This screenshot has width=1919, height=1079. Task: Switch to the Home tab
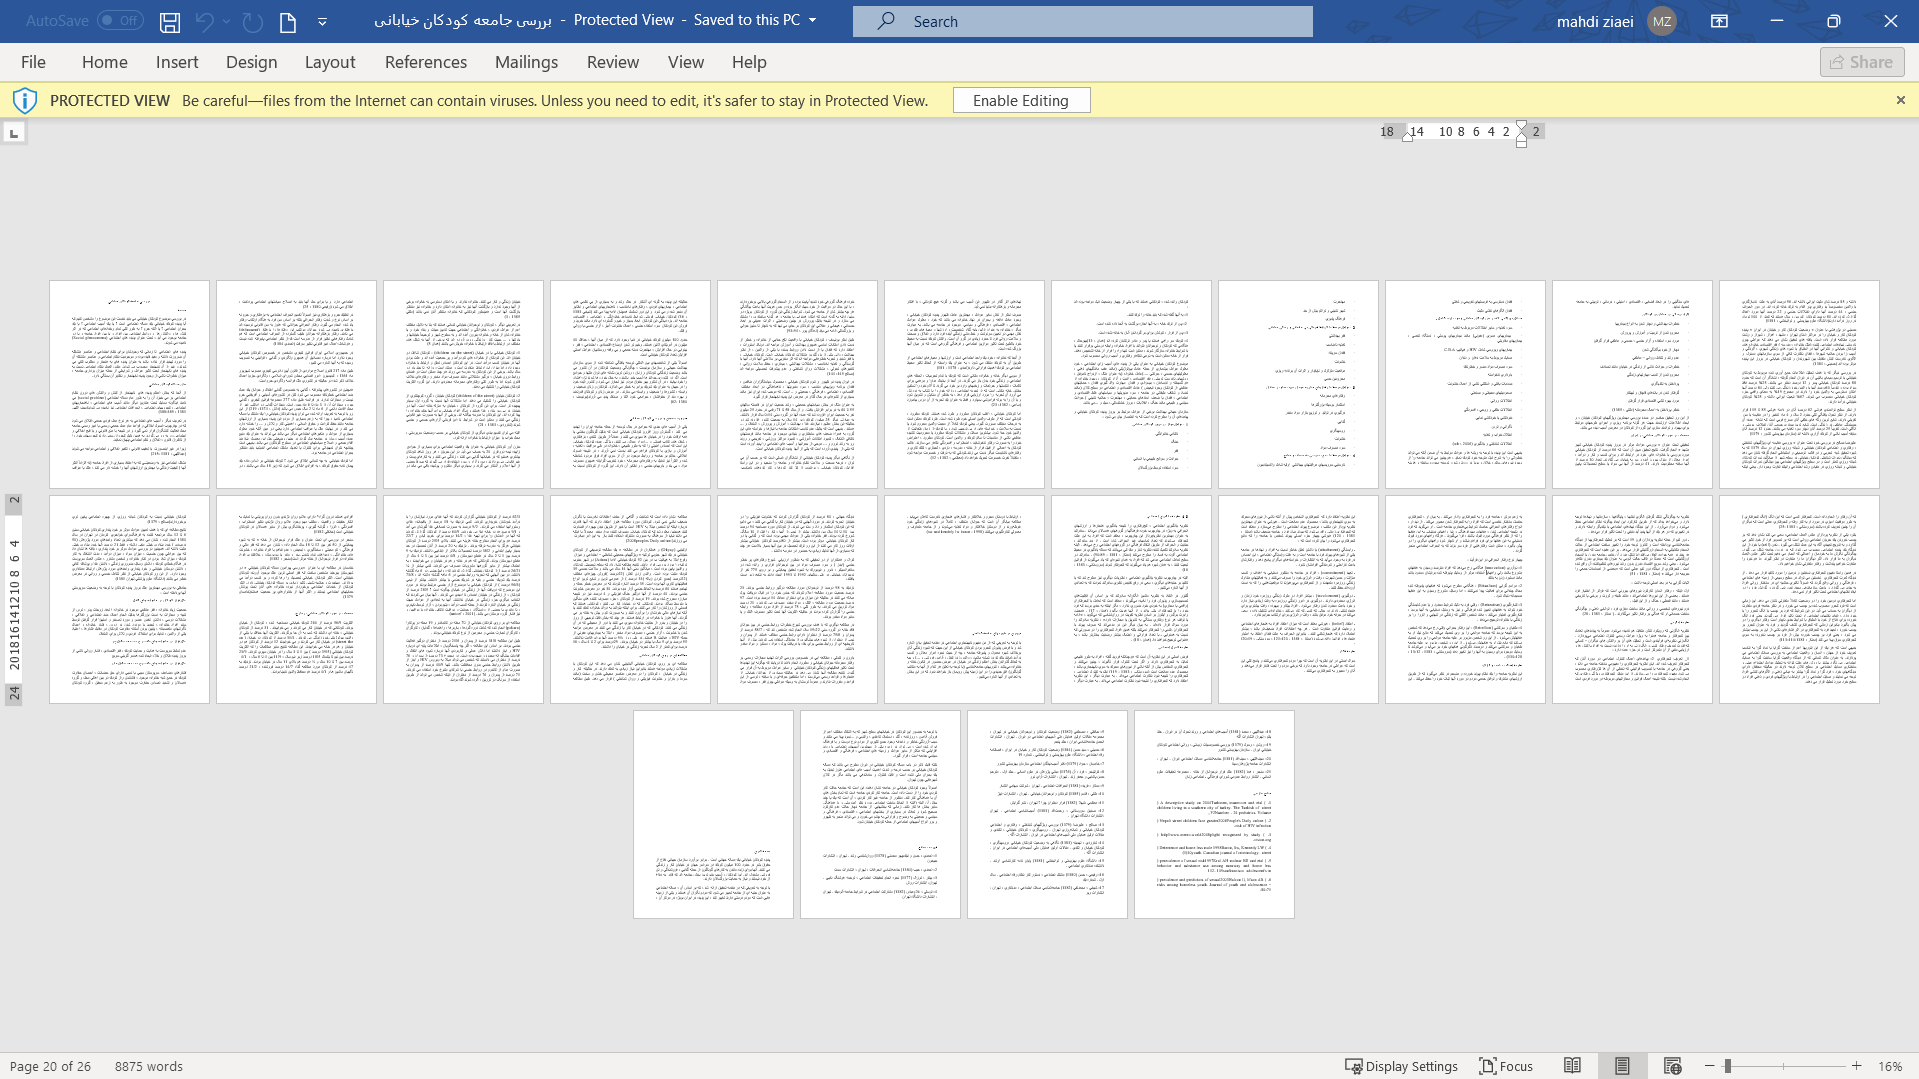point(105,62)
